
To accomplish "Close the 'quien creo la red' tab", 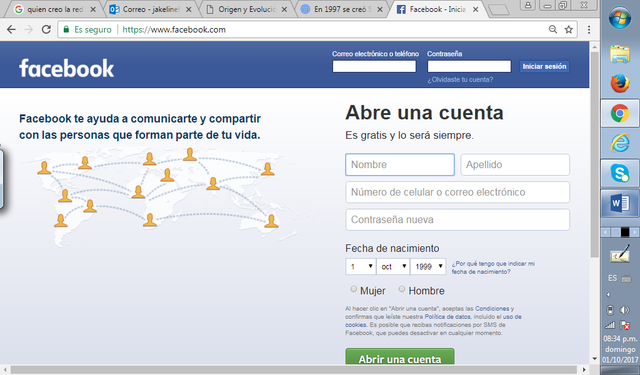I will click(x=93, y=9).
